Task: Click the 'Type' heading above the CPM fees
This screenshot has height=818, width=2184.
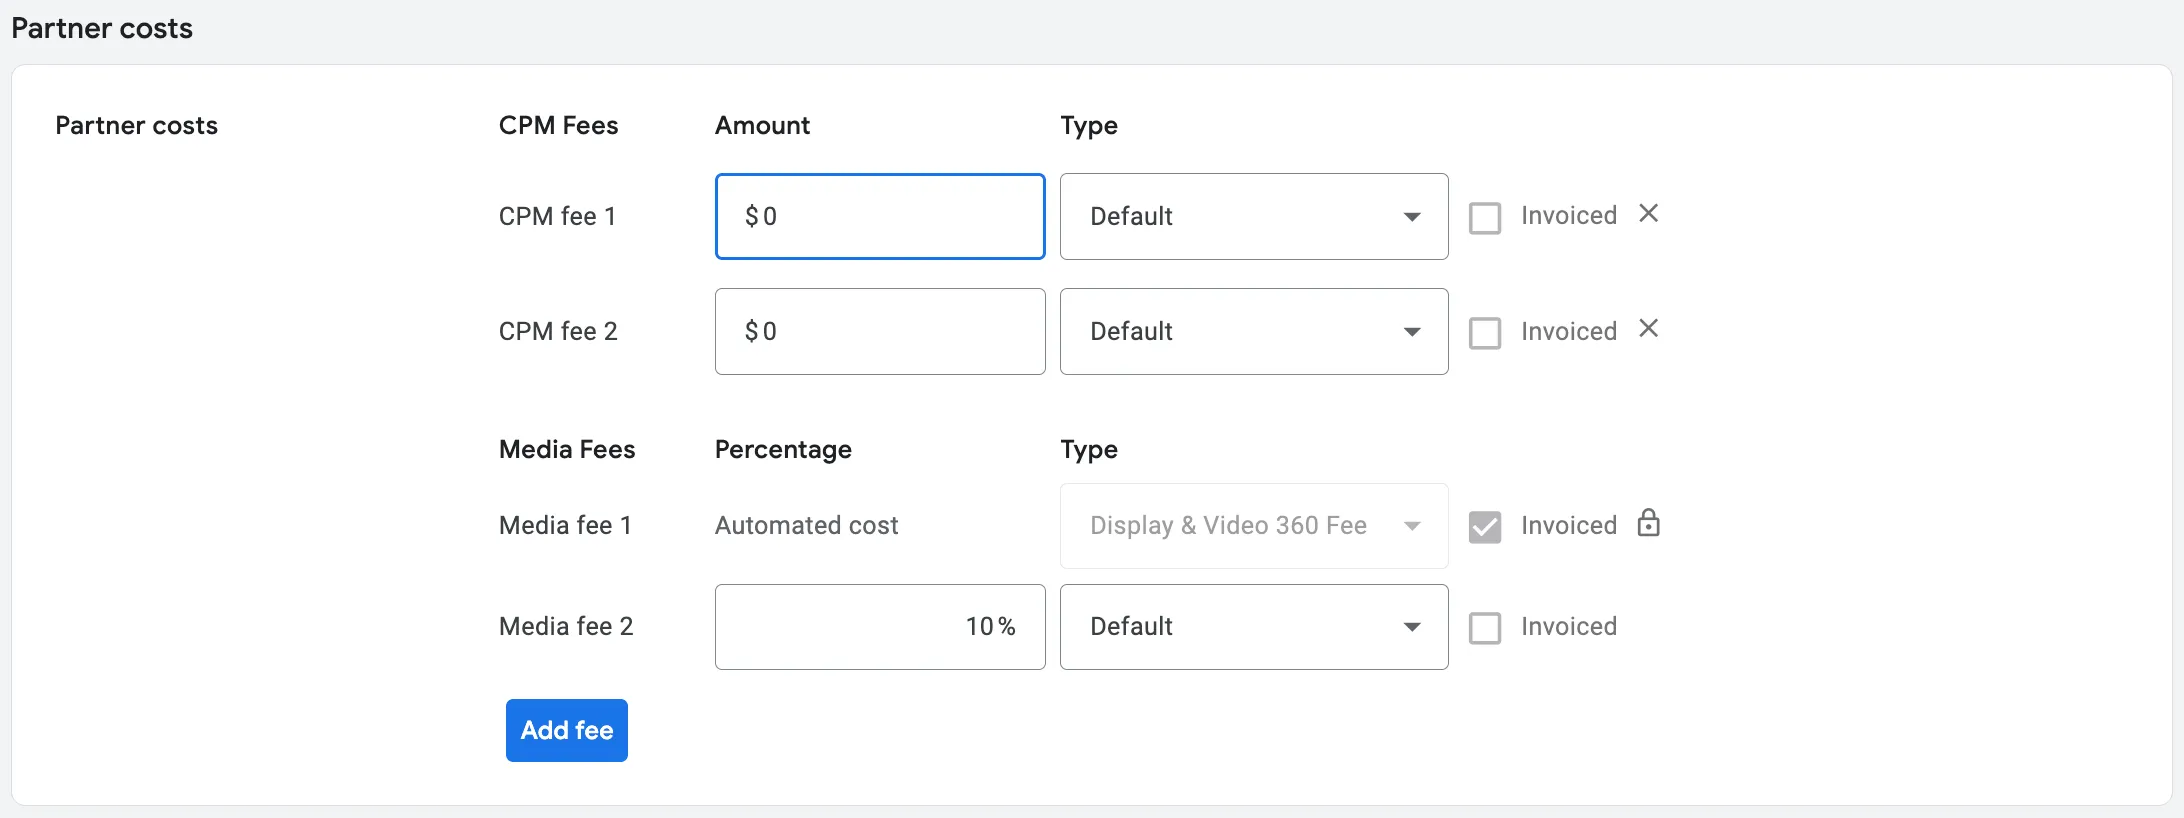Action: [x=1089, y=126]
